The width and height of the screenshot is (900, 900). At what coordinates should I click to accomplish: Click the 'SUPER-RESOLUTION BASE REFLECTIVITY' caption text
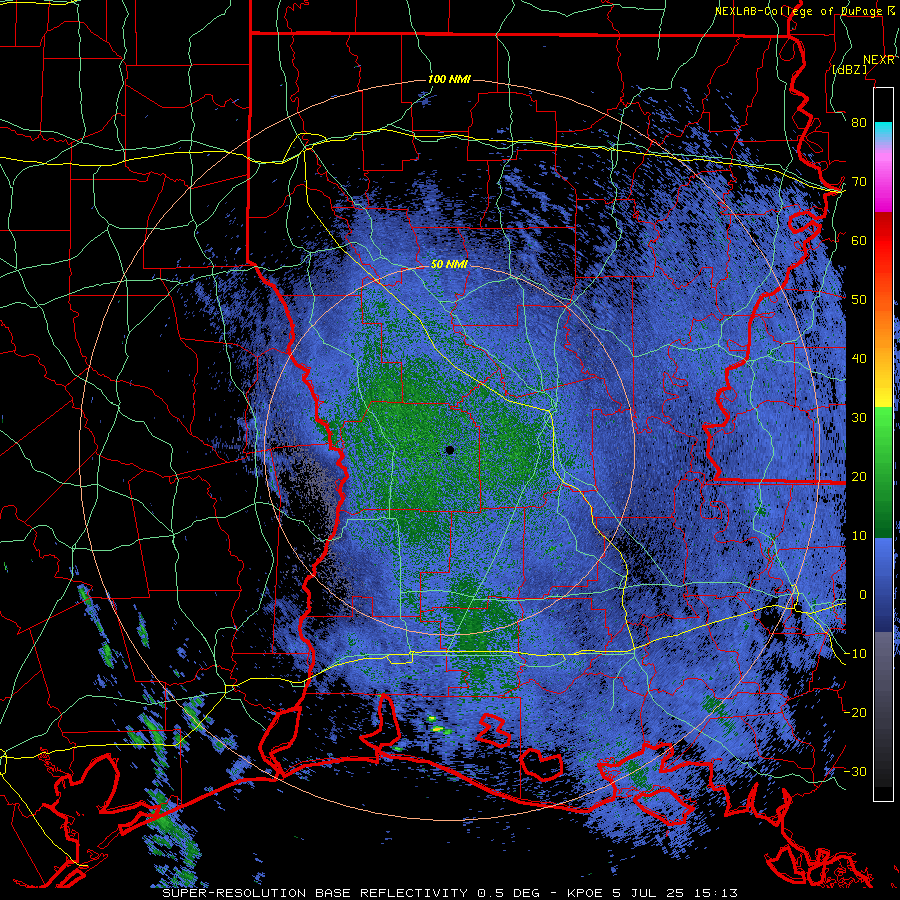click(x=315, y=893)
